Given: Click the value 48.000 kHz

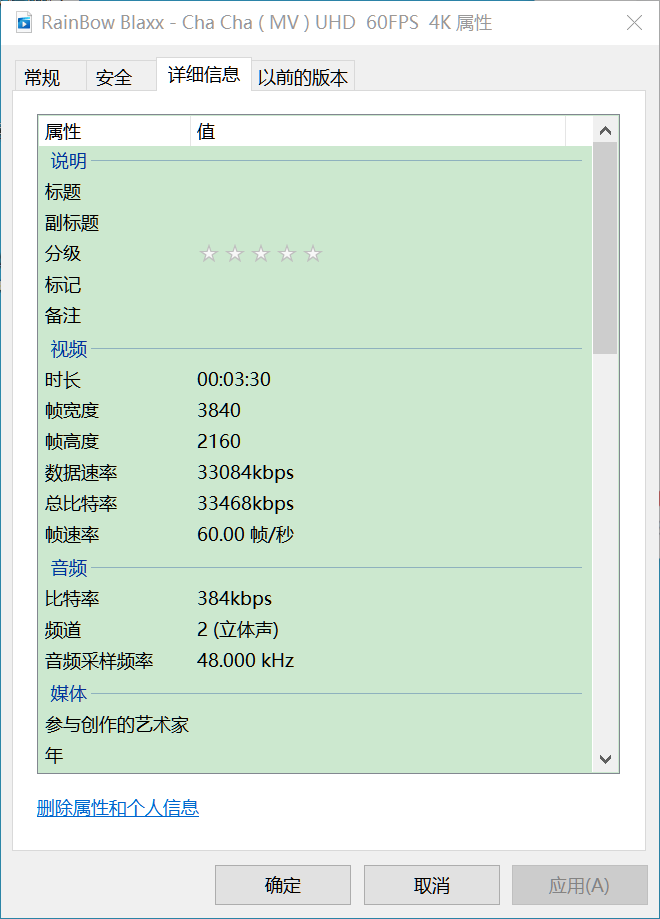Looking at the screenshot, I should [246, 661].
